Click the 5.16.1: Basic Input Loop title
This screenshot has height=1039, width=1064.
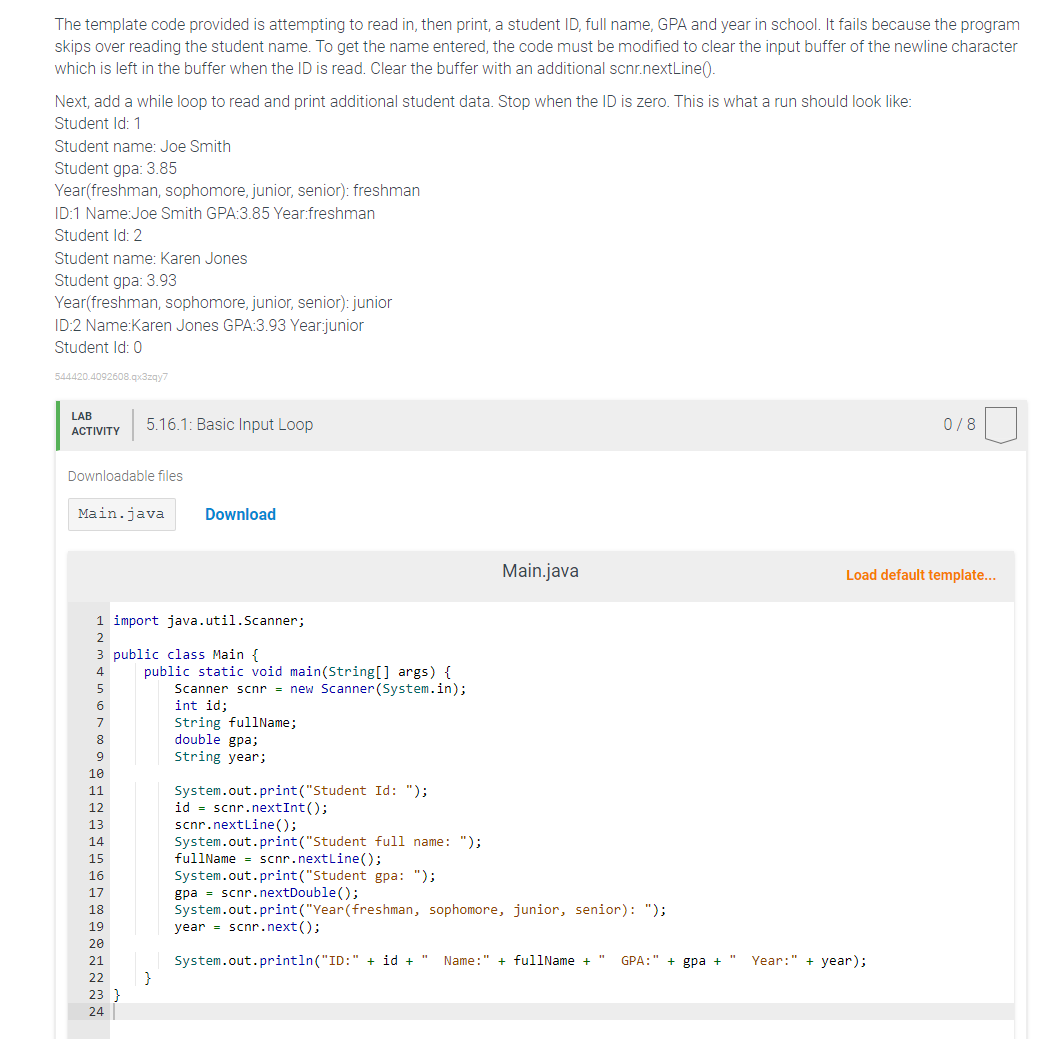coord(229,424)
